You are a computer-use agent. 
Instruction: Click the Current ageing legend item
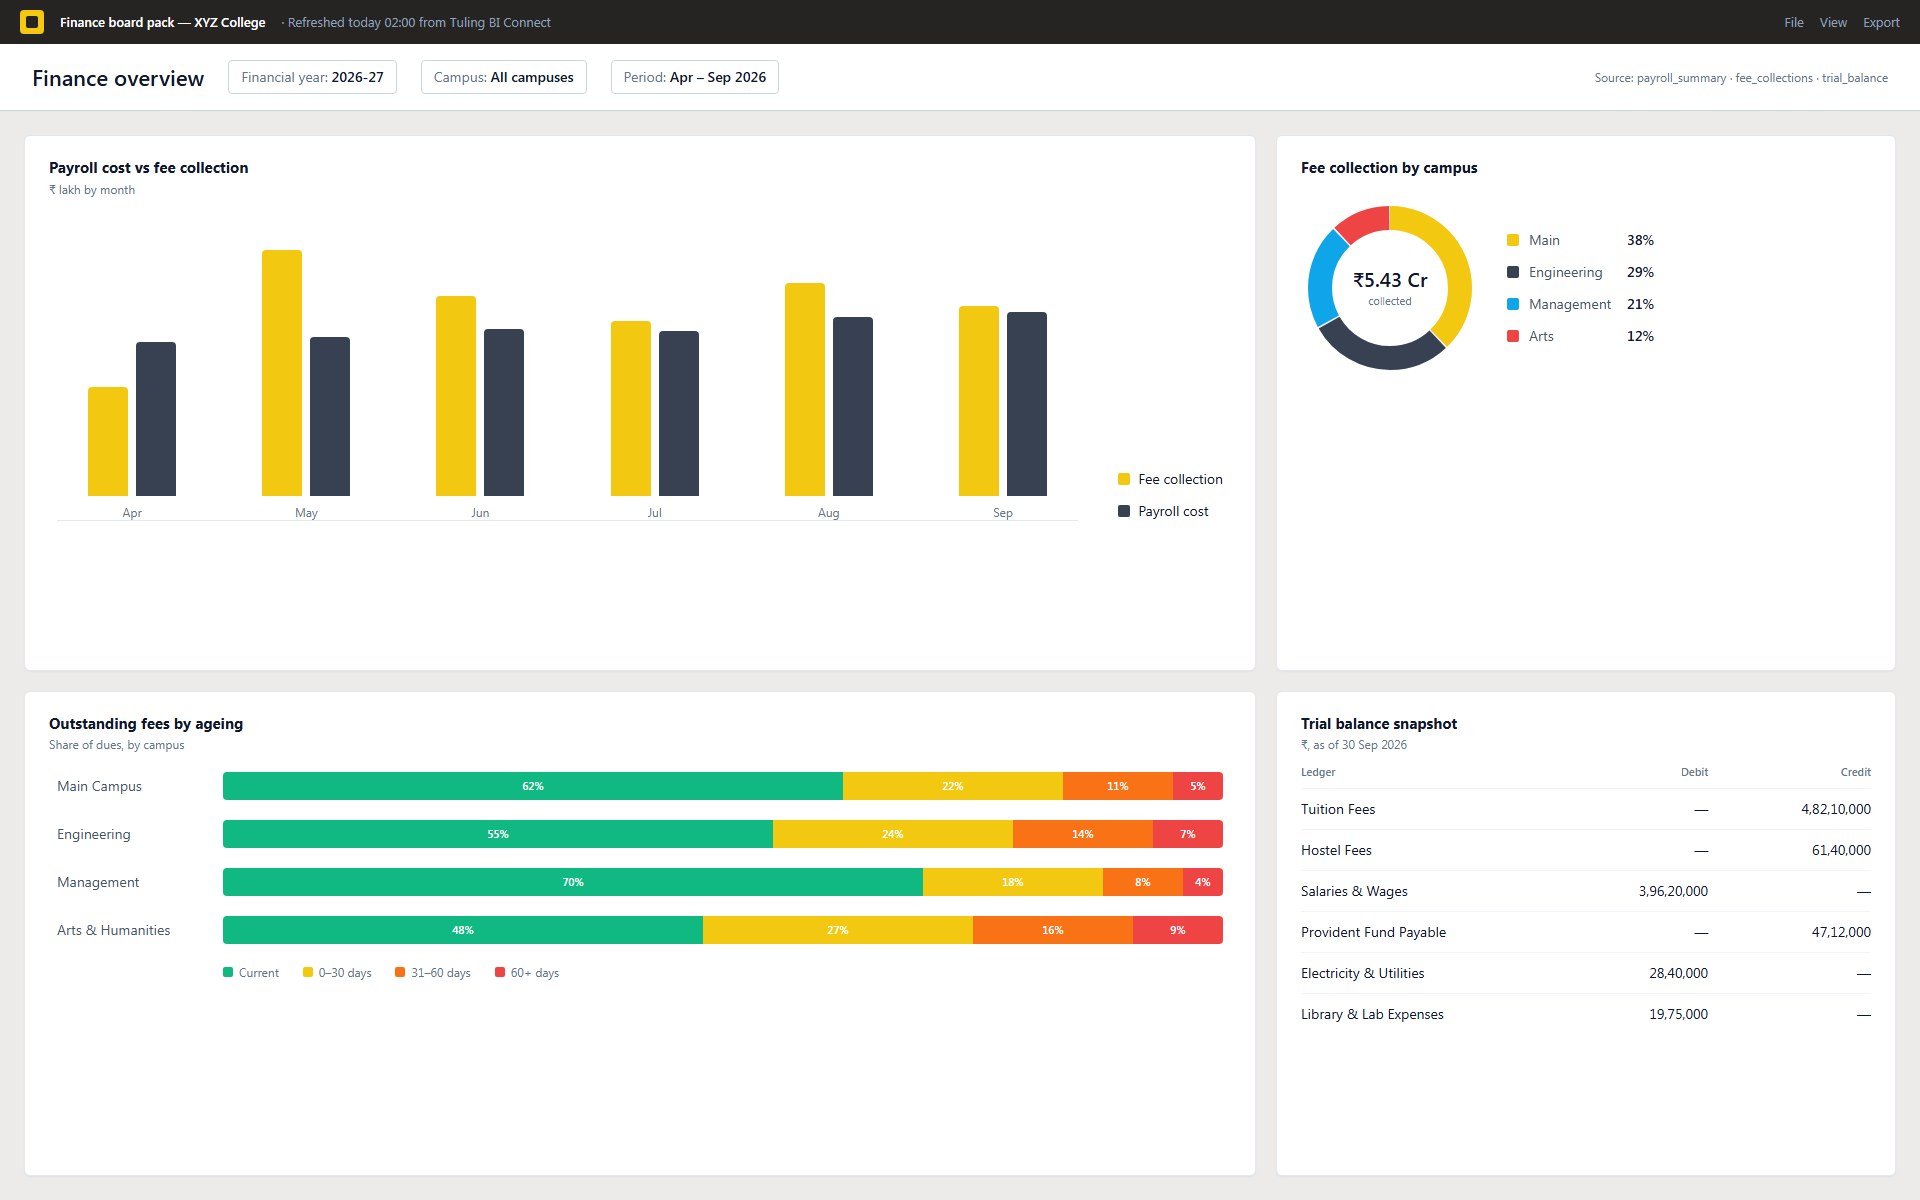[x=251, y=972]
